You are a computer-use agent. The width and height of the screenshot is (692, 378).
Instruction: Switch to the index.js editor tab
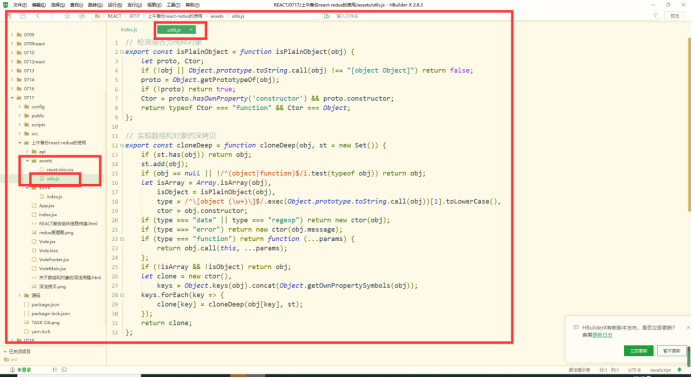click(129, 30)
